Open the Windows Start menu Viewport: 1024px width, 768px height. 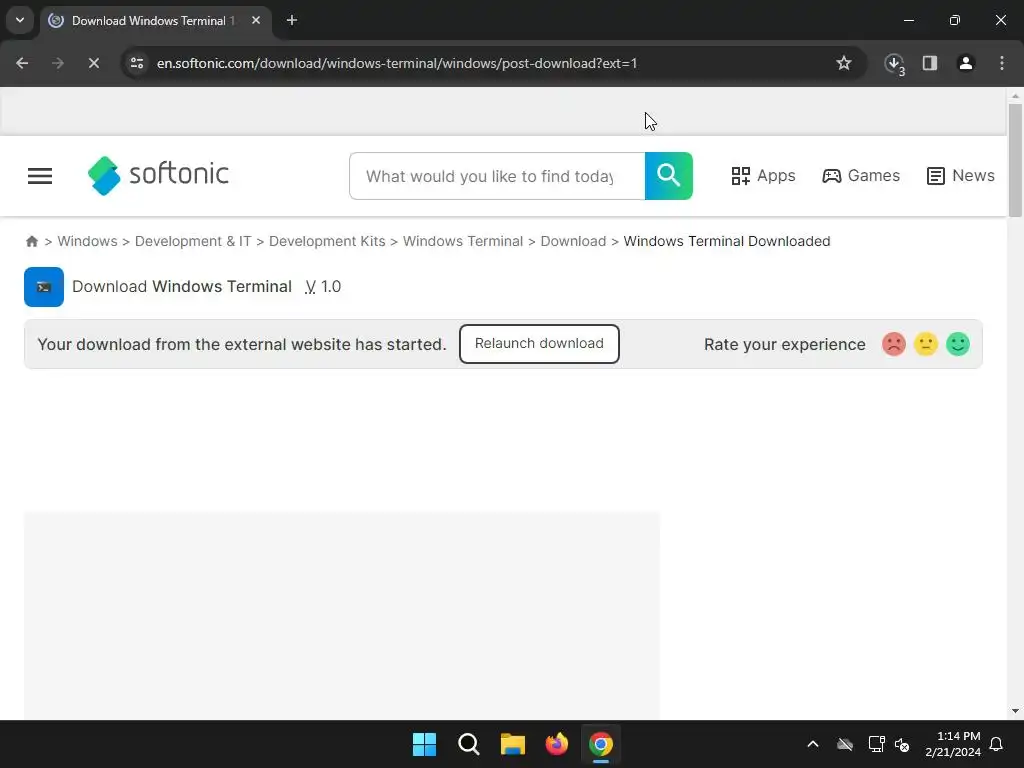[x=424, y=744]
